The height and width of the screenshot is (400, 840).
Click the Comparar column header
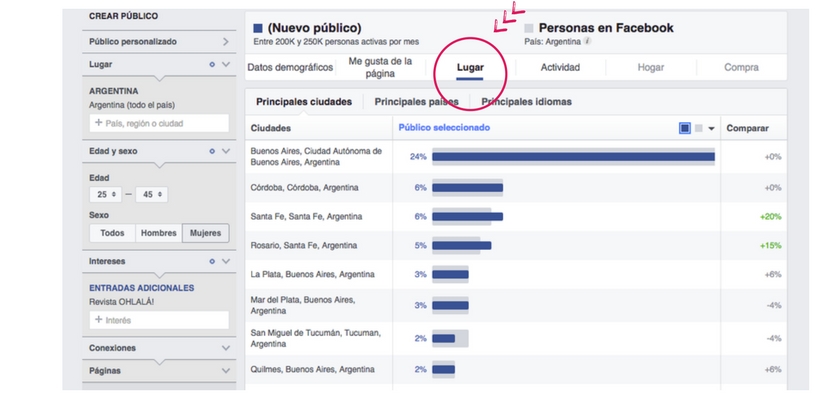747,129
